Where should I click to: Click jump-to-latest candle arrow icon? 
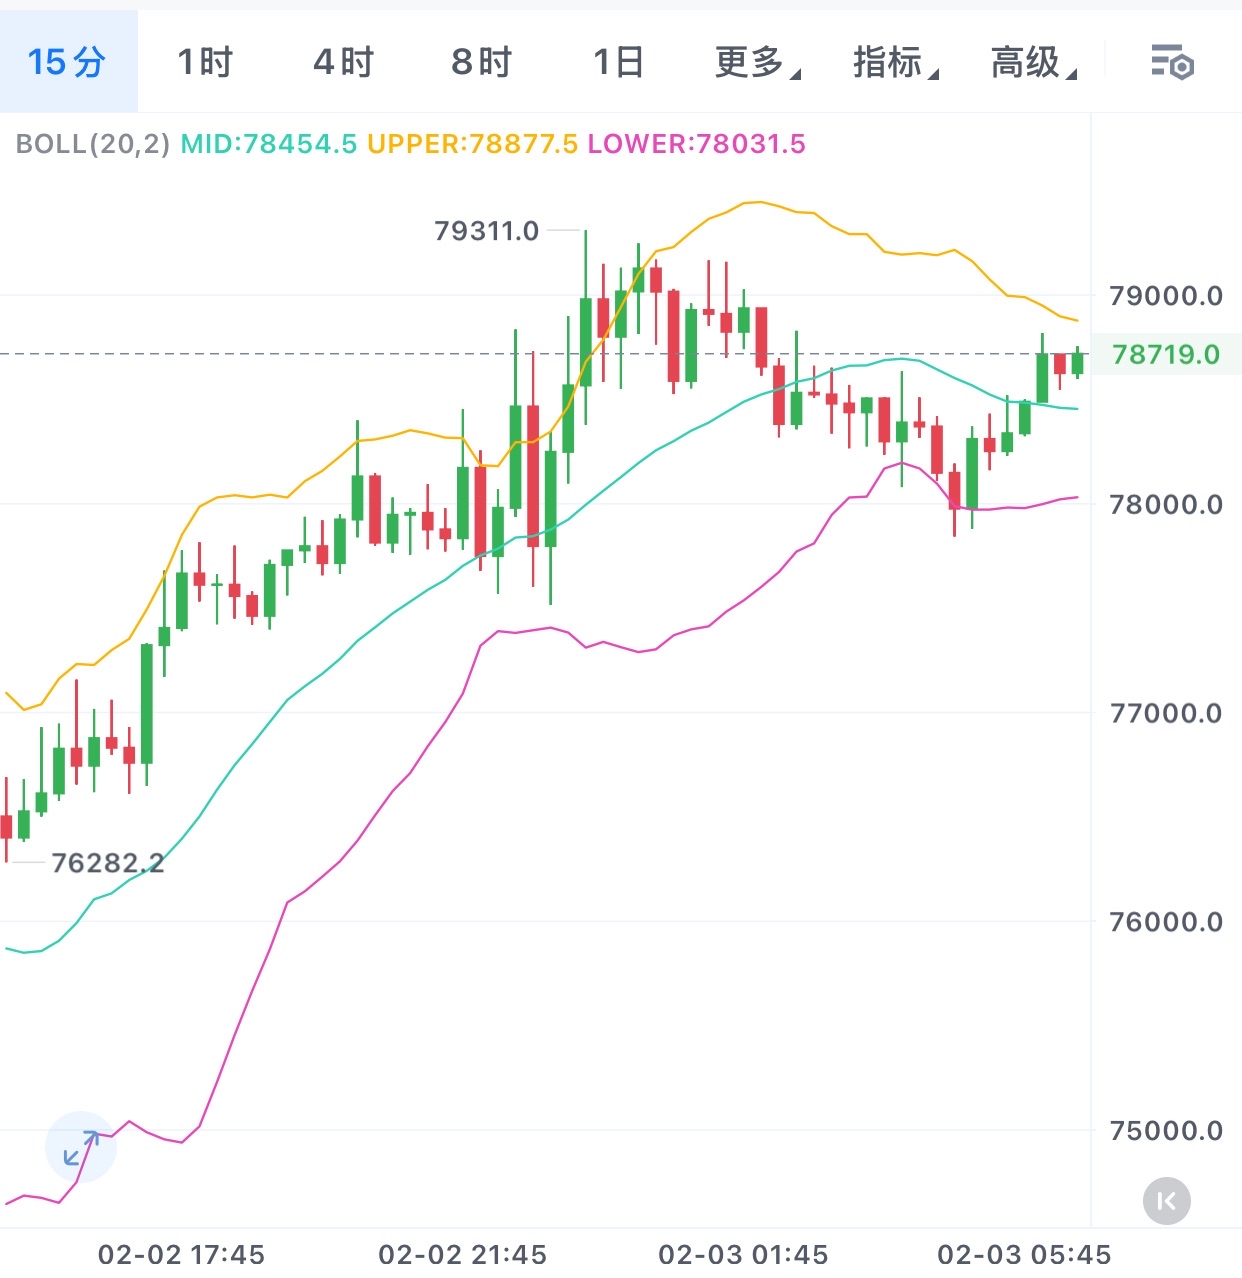tap(1166, 1201)
